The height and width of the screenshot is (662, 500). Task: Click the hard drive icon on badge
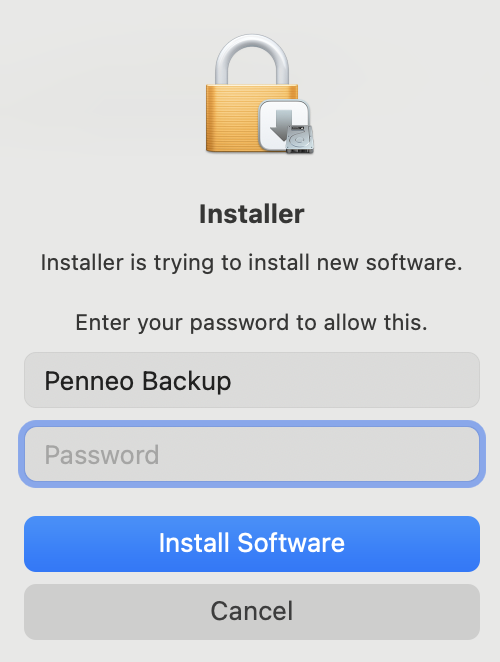(299, 139)
